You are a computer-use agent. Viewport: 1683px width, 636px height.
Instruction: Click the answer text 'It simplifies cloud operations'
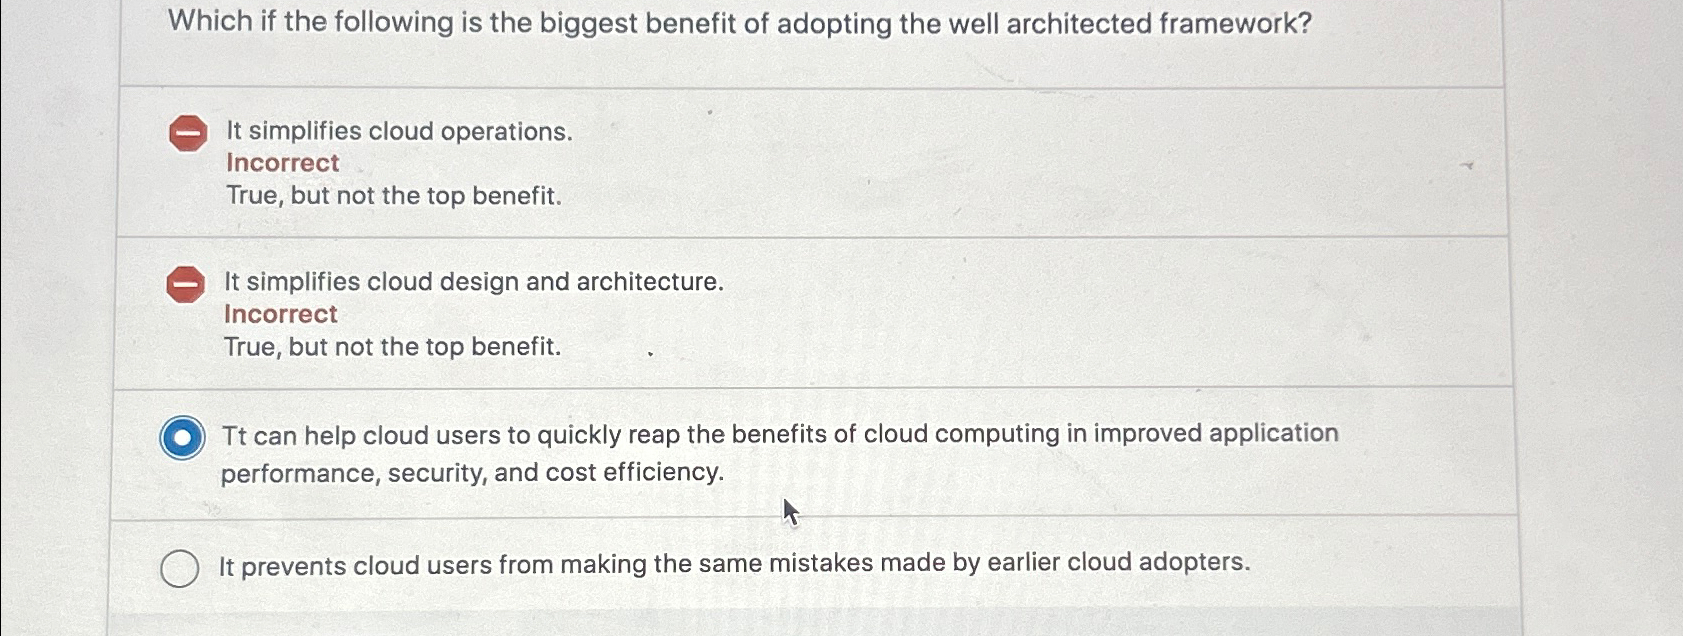point(396,131)
